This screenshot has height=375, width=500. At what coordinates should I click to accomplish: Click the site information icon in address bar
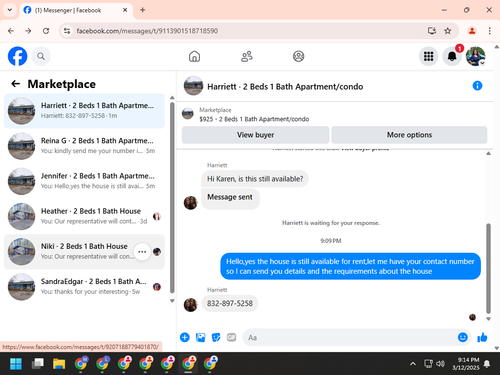click(x=67, y=31)
